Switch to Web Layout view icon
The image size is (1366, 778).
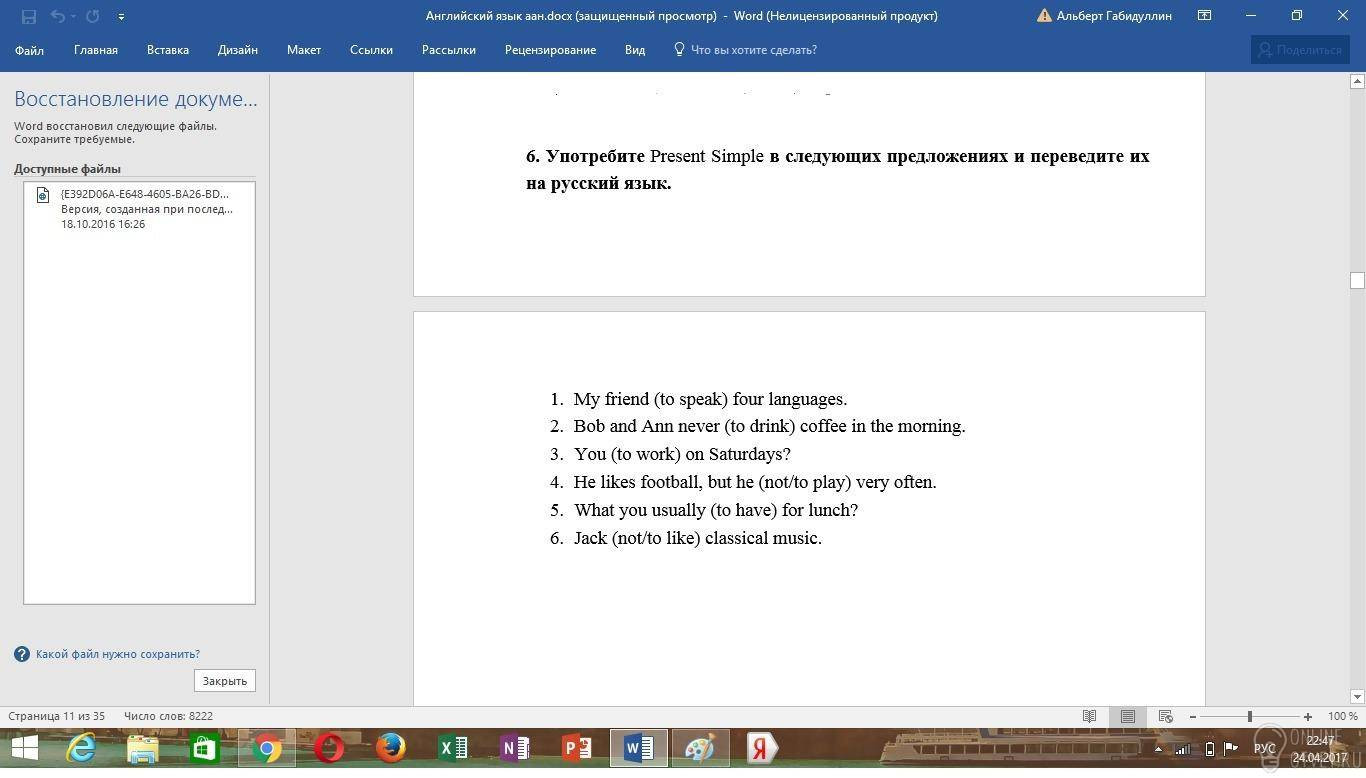1165,716
